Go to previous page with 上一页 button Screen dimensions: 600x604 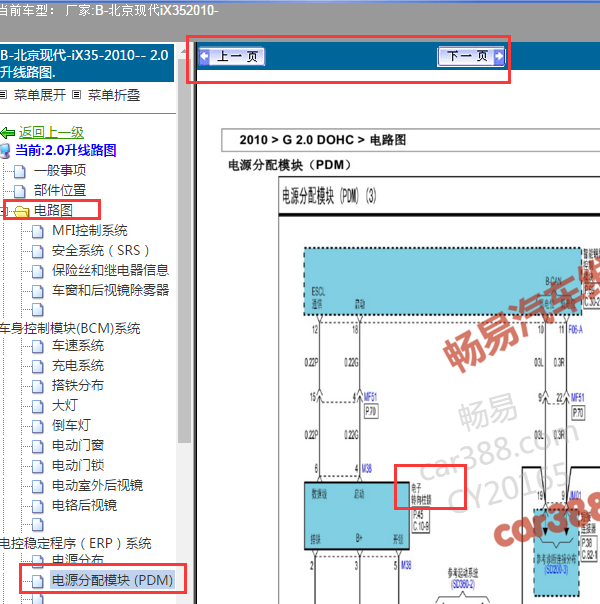click(x=232, y=57)
